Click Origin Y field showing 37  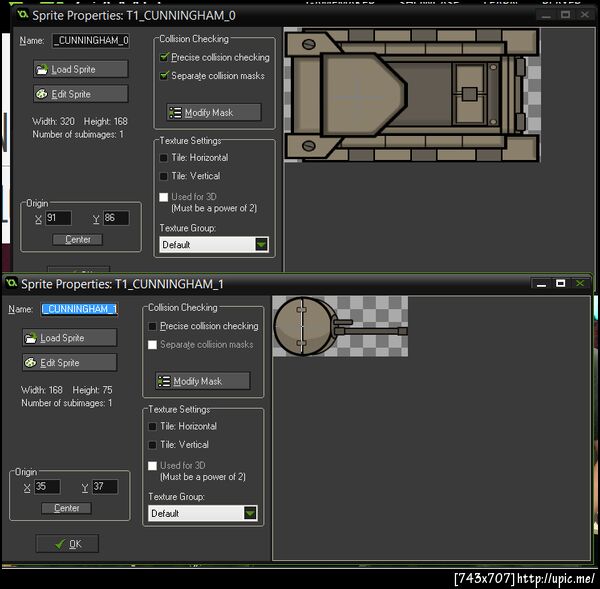coord(105,487)
